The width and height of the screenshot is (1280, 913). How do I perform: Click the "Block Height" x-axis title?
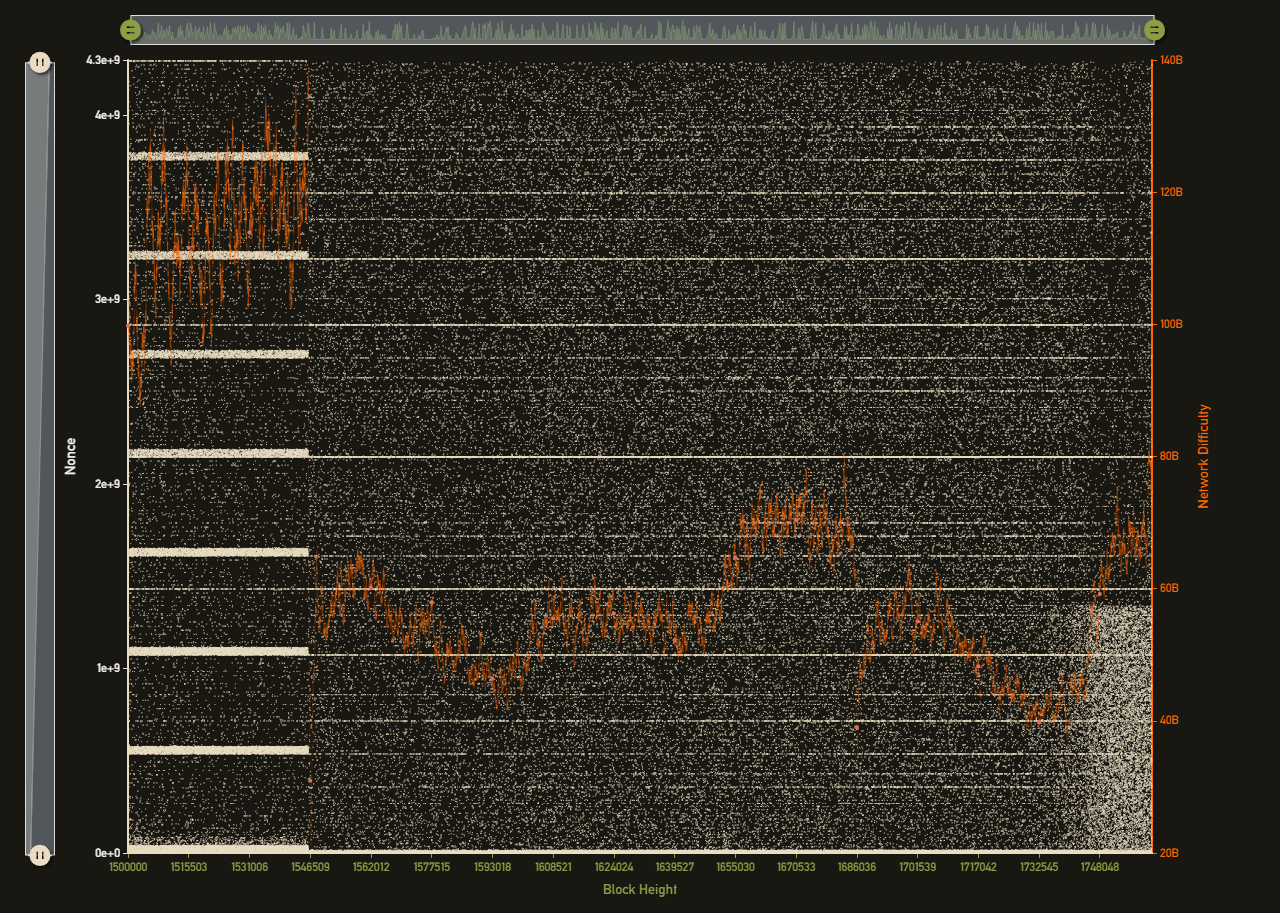pyautogui.click(x=639, y=889)
